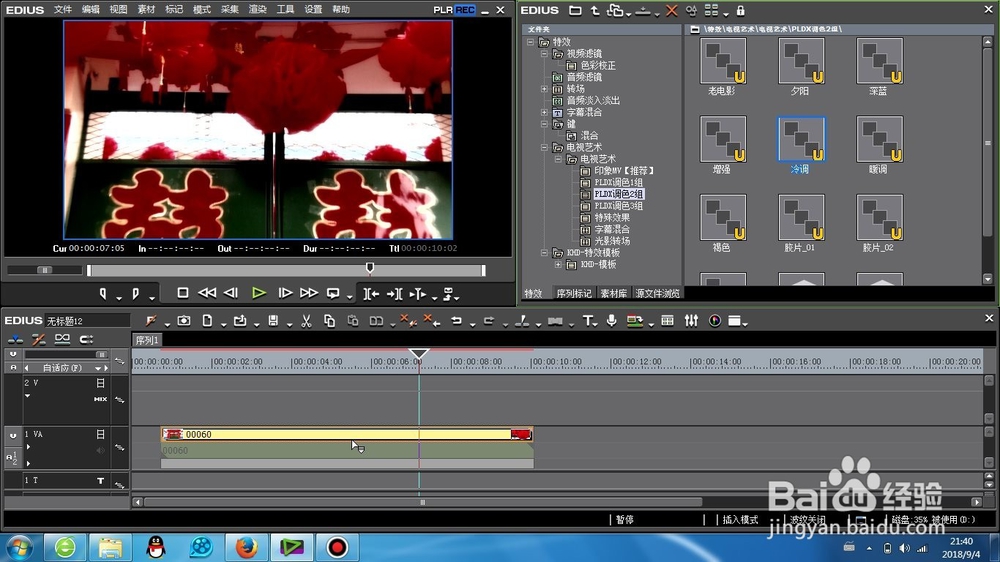The height and width of the screenshot is (562, 1000).
Task: Toggle MIX mode on track 2 V
Action: click(100, 399)
